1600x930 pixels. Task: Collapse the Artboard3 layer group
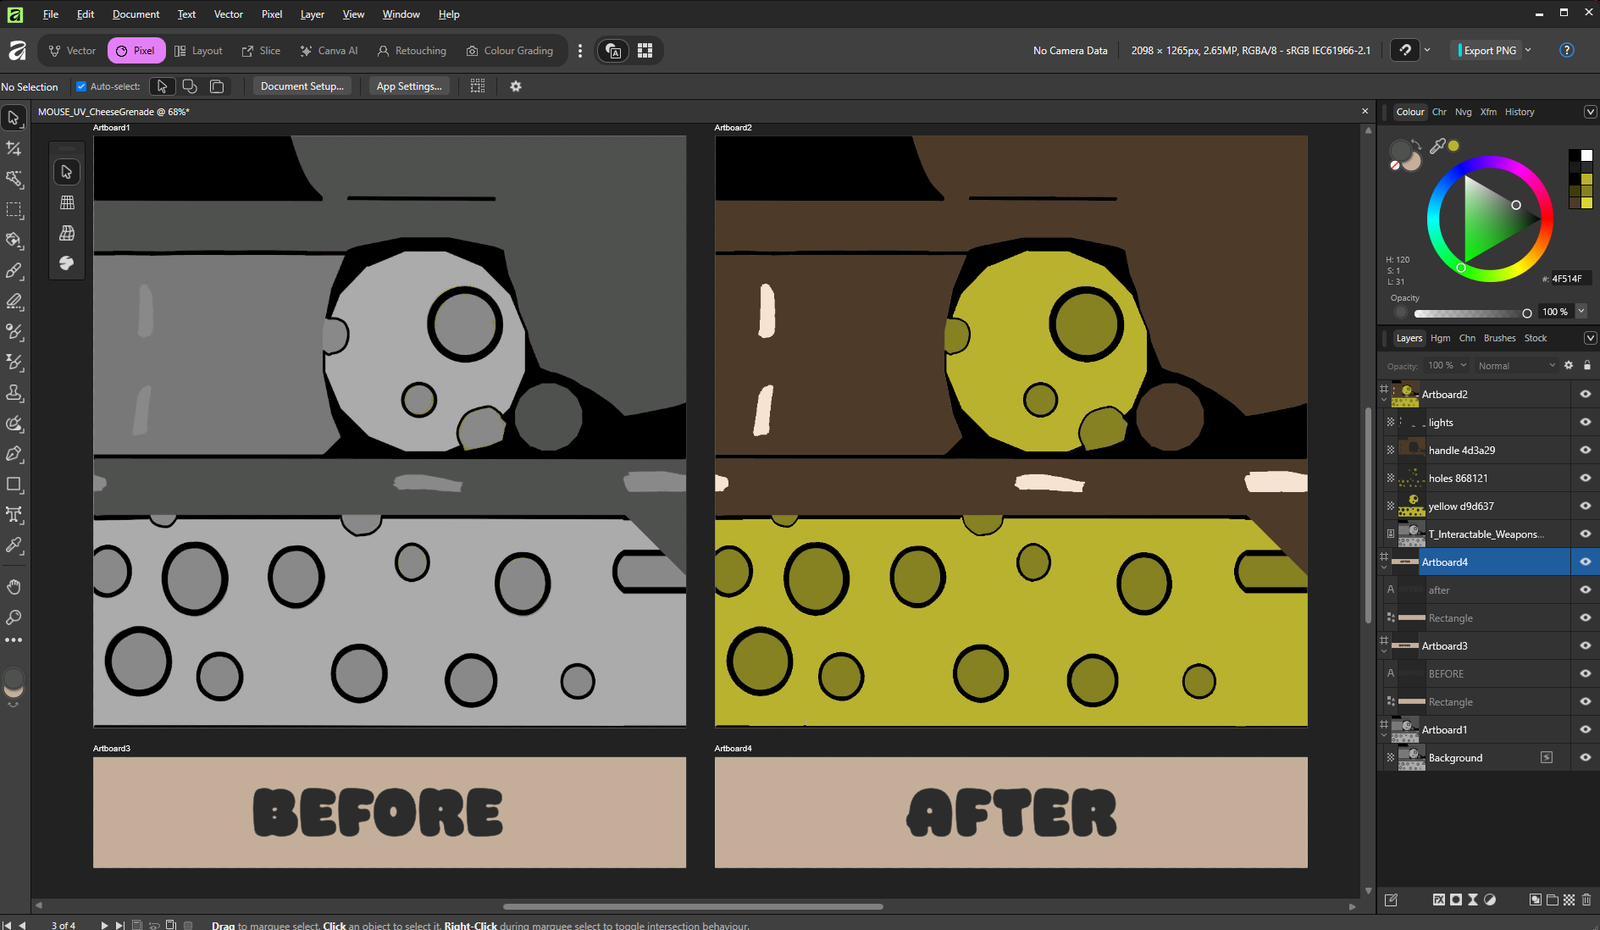[x=1384, y=651]
